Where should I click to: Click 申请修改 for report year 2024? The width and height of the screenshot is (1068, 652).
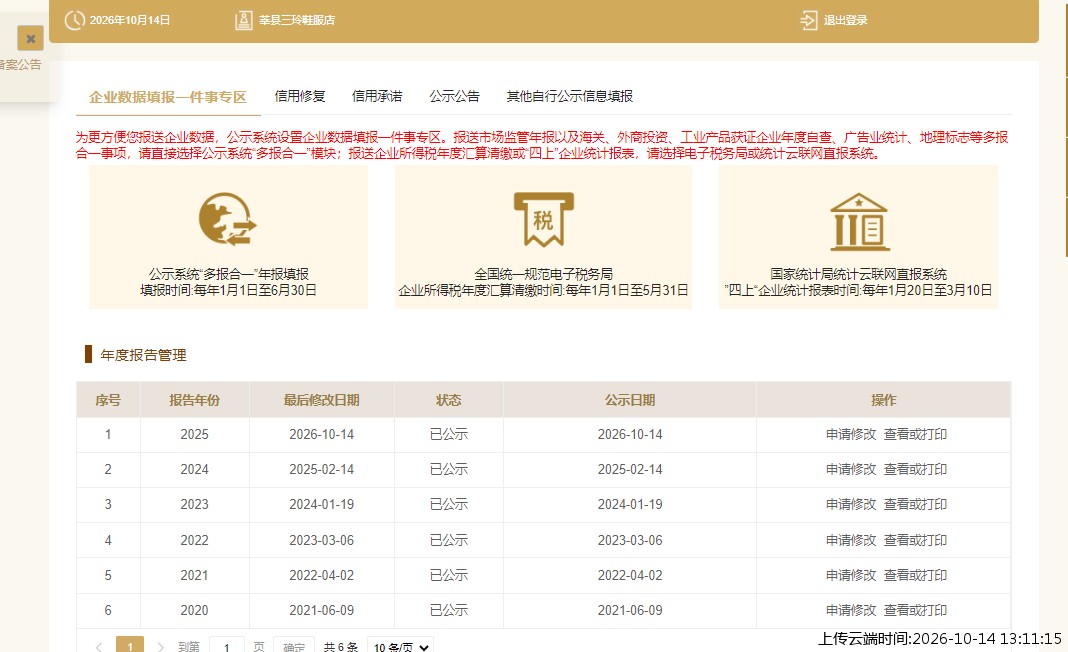pos(851,469)
